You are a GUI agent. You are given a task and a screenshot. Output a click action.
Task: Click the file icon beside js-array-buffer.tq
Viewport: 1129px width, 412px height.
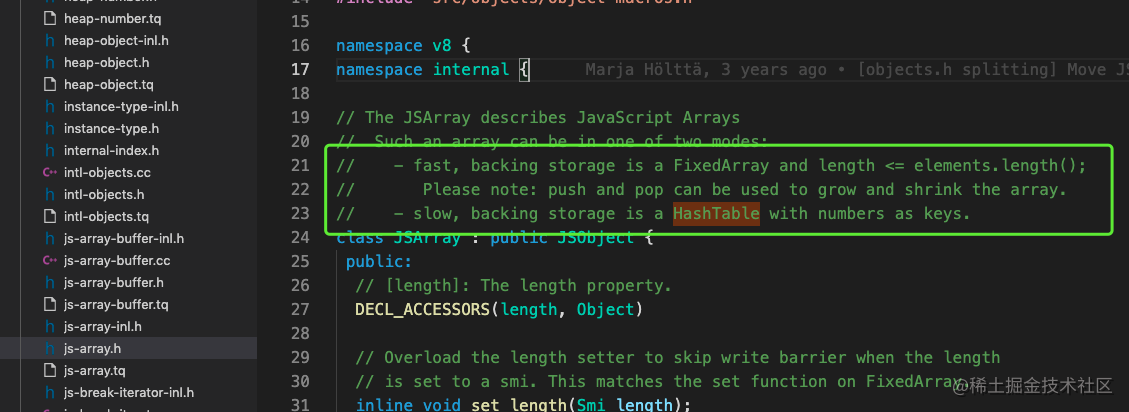(49, 304)
